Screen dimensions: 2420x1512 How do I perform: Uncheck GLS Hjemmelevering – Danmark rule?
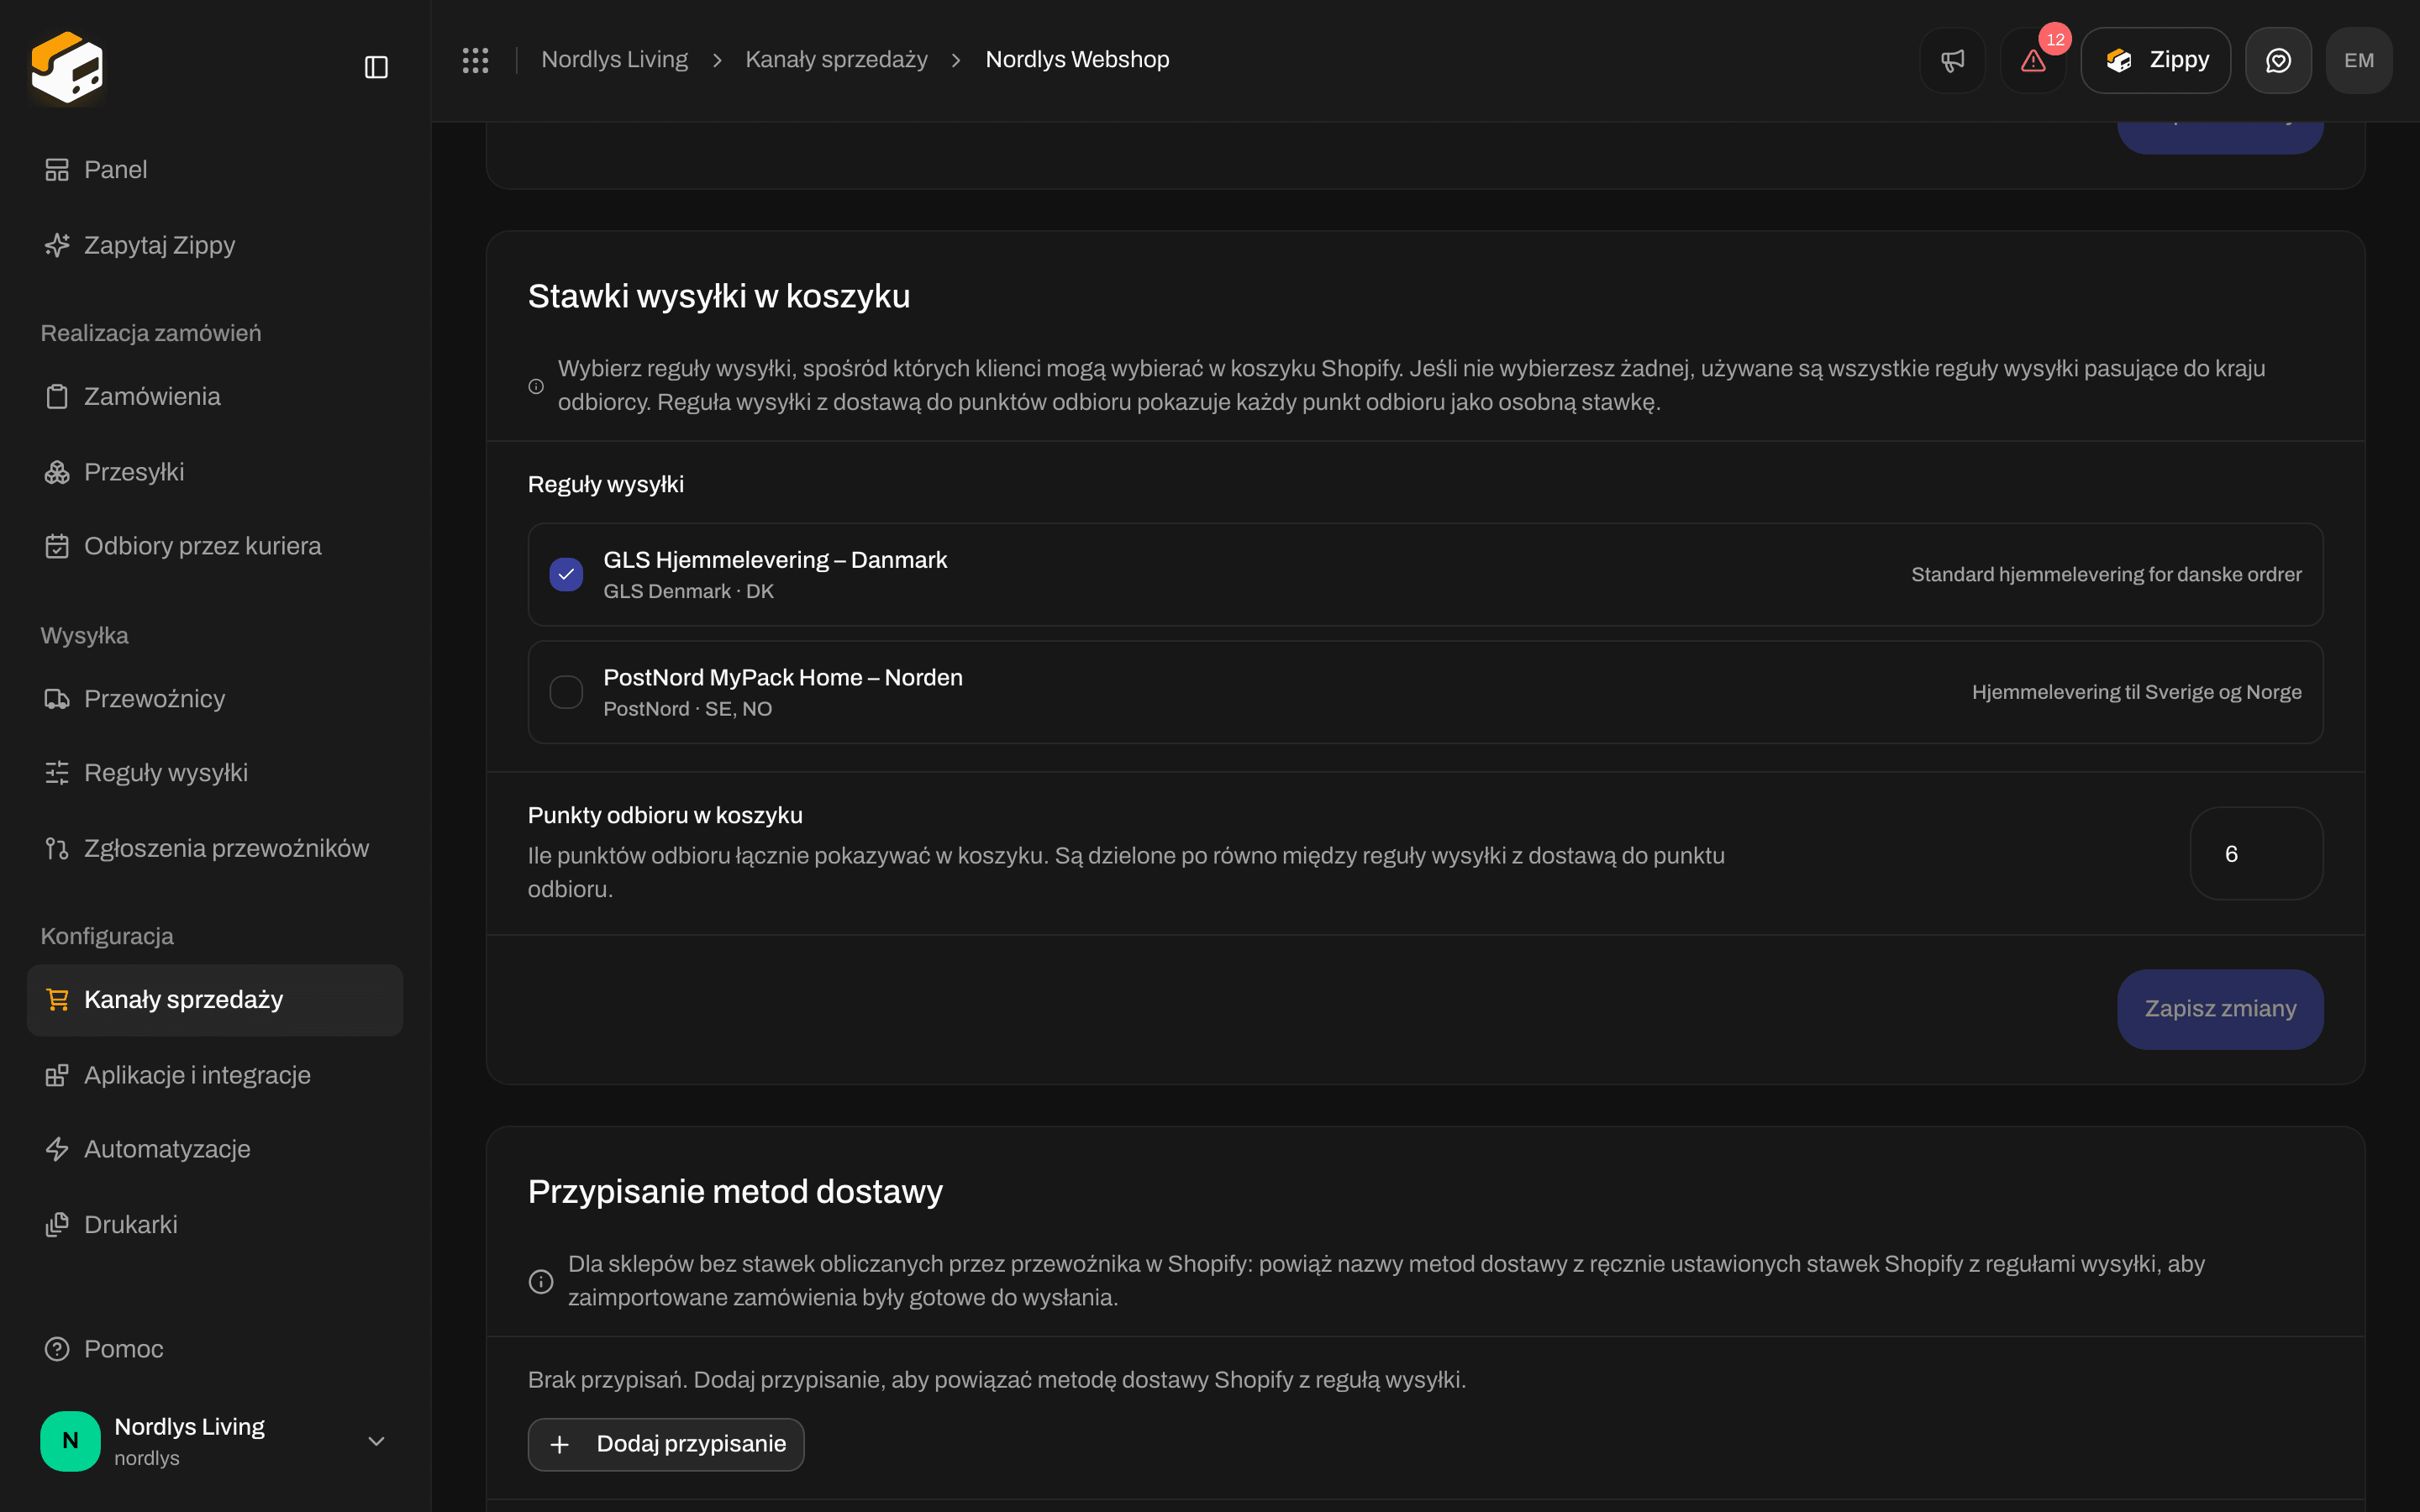coord(566,574)
